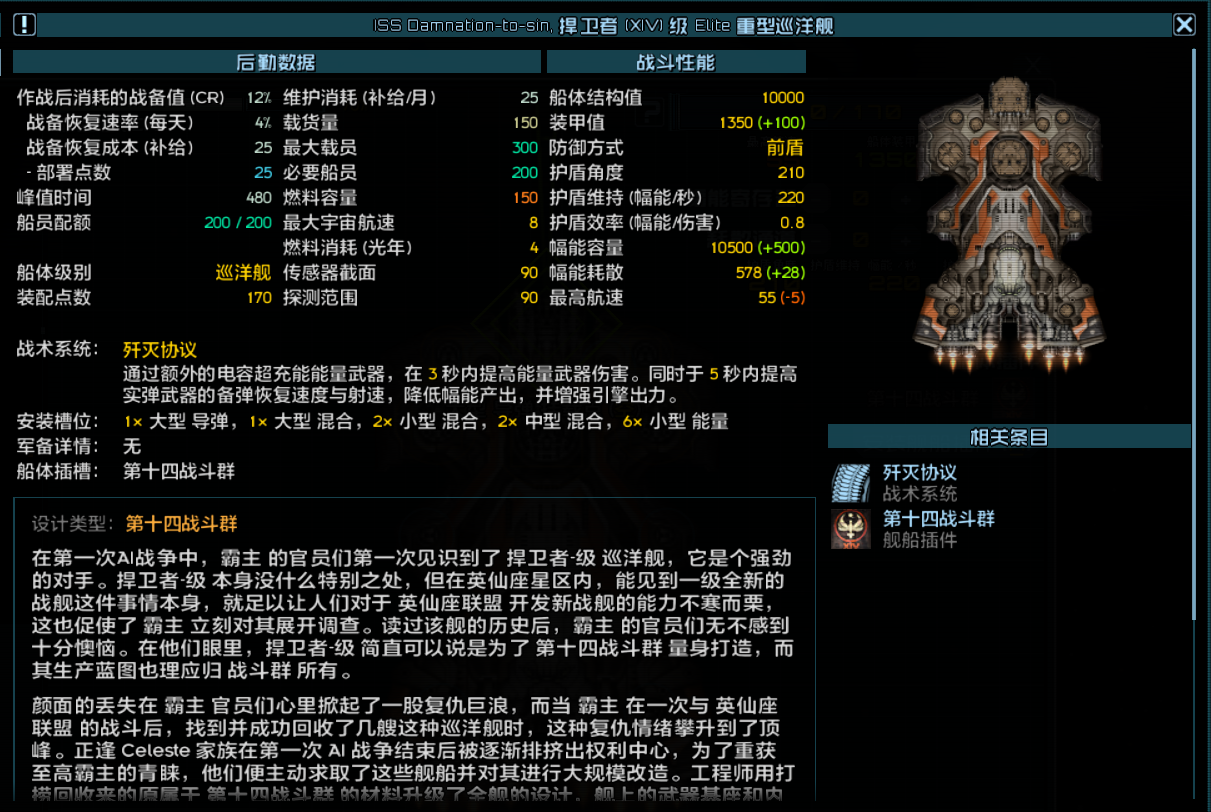Click the 船体插槽 第十四战斗群 value
Viewport: 1211px width, 812px height.
(179, 471)
